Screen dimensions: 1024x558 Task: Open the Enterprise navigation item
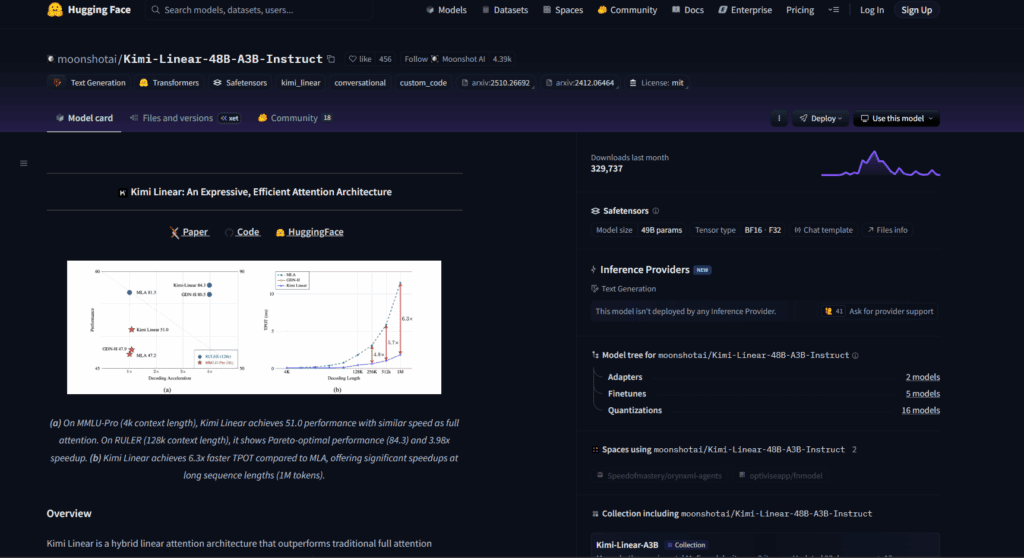coord(744,10)
